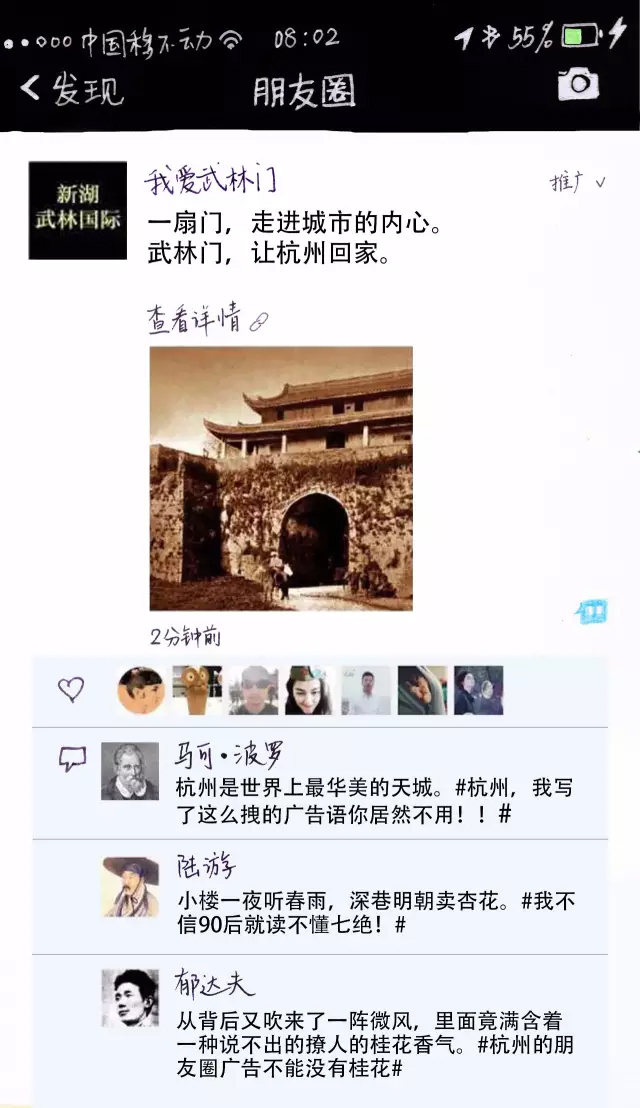The image size is (640, 1108).
Task: Tap the sunglasses man liker avatar
Action: coord(254,690)
